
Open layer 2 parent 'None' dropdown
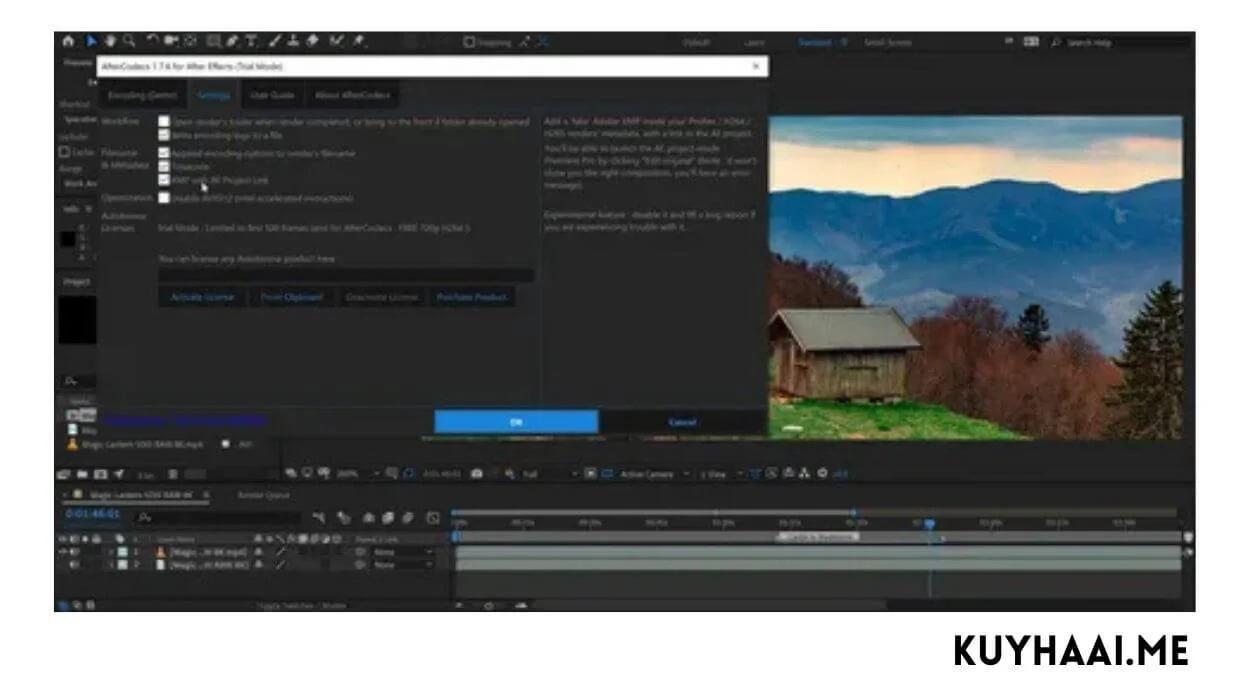(x=402, y=564)
